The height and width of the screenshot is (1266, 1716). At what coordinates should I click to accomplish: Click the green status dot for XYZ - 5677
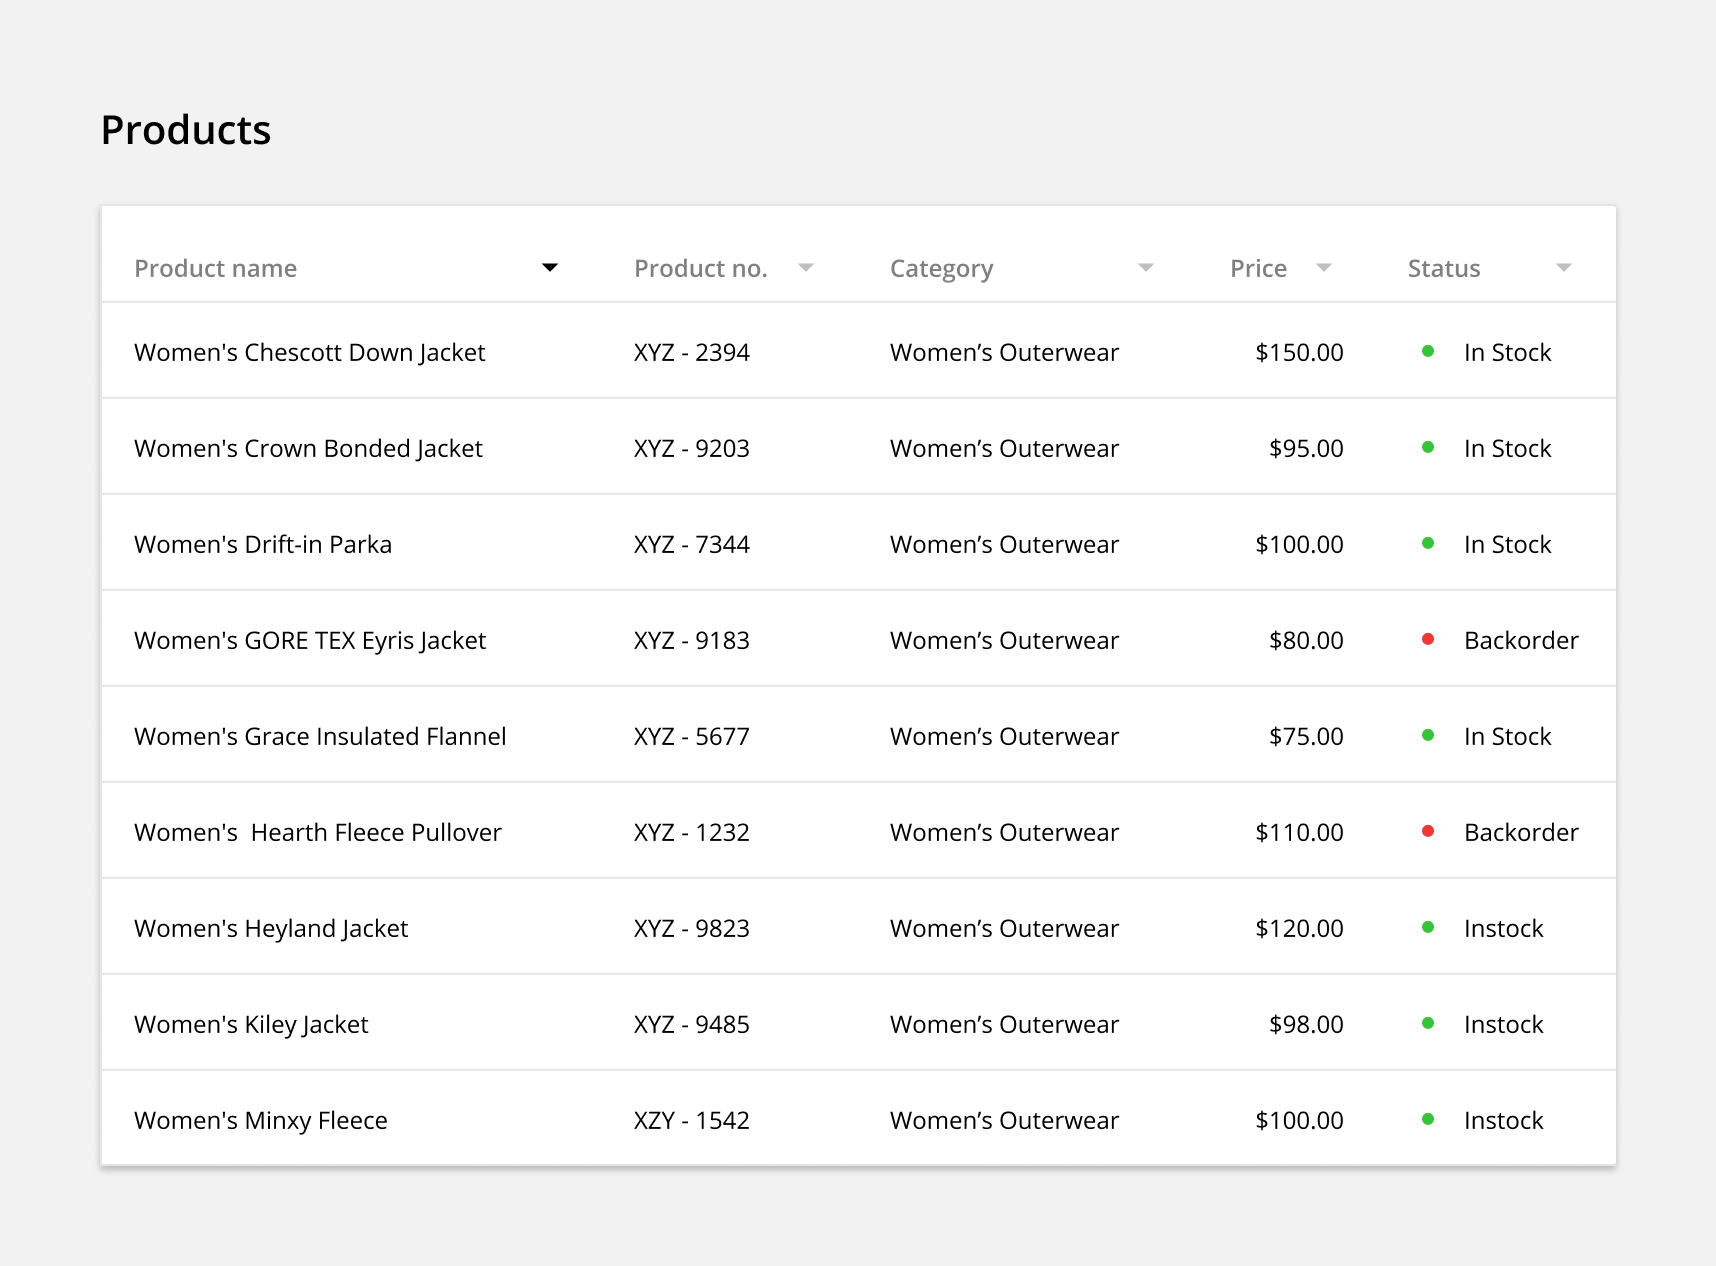(1428, 735)
